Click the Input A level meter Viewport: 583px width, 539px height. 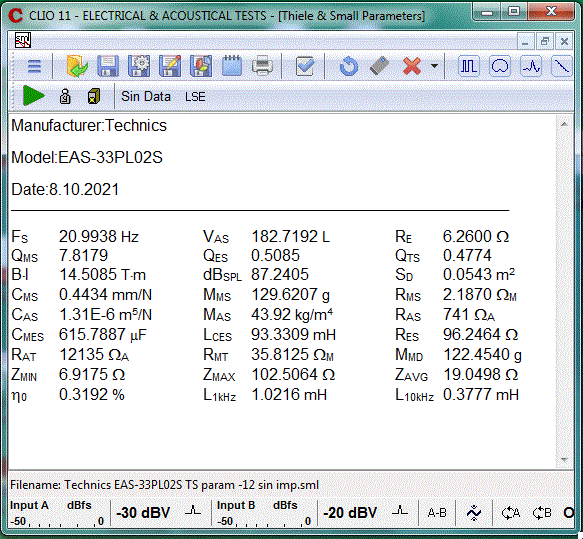[x=57, y=513]
